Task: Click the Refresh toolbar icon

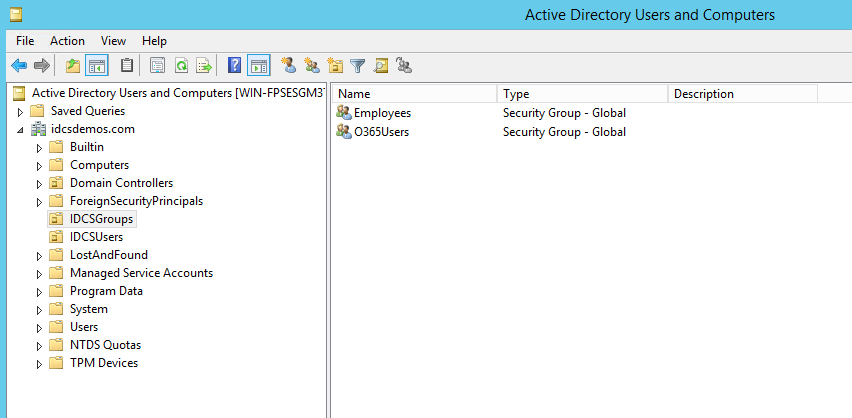Action: 181,66
